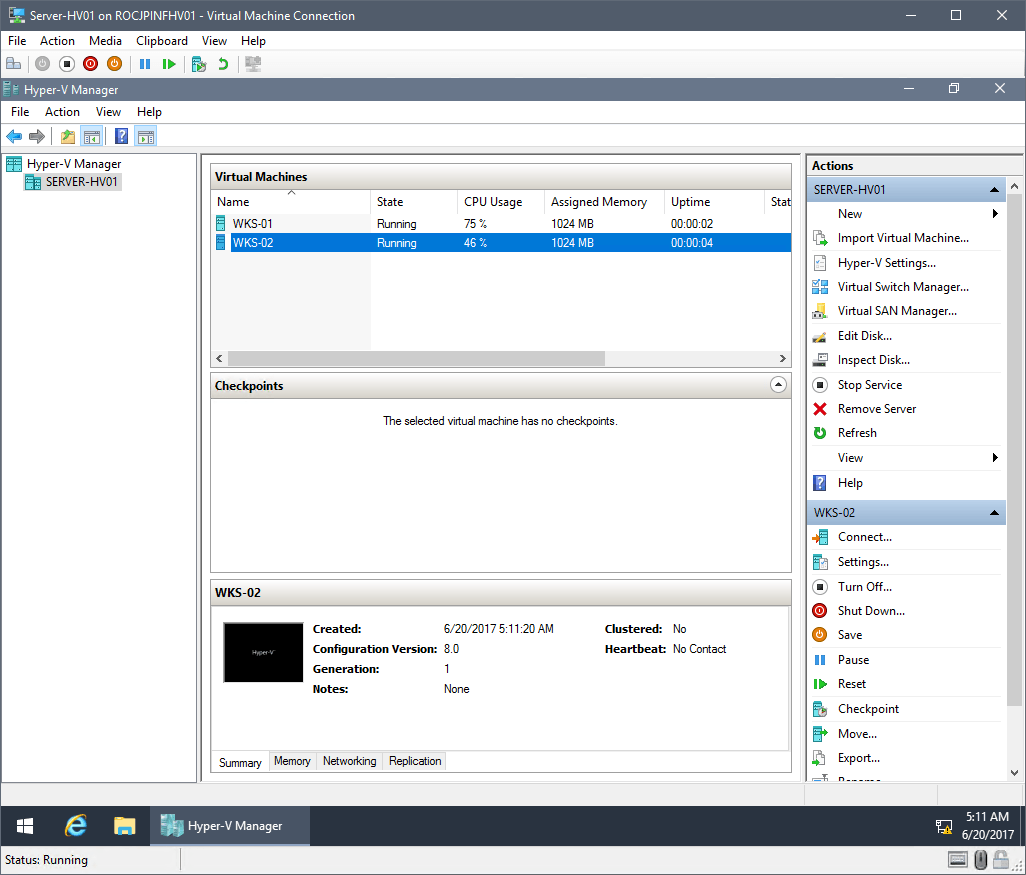Open Virtual SAN Manager

pyautogui.click(x=897, y=311)
